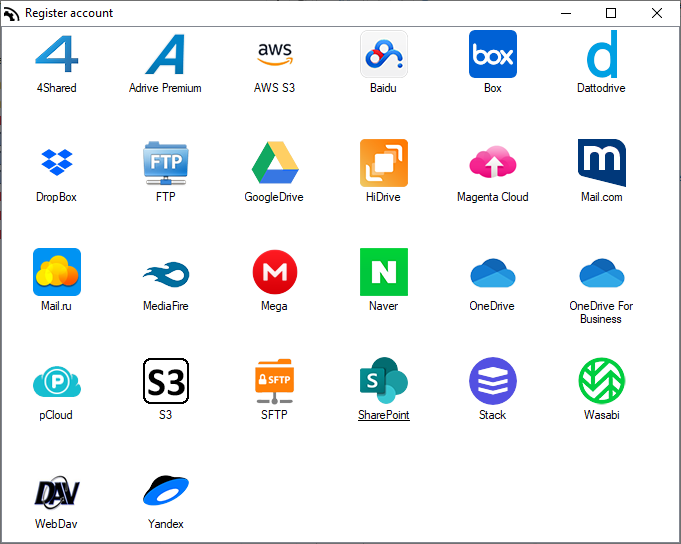Select the Yandex disk icon
The width and height of the screenshot is (681, 544).
click(x=165, y=490)
